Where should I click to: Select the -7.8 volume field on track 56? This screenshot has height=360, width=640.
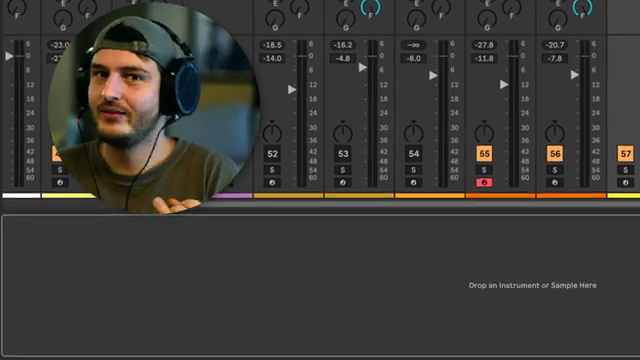[x=555, y=58]
